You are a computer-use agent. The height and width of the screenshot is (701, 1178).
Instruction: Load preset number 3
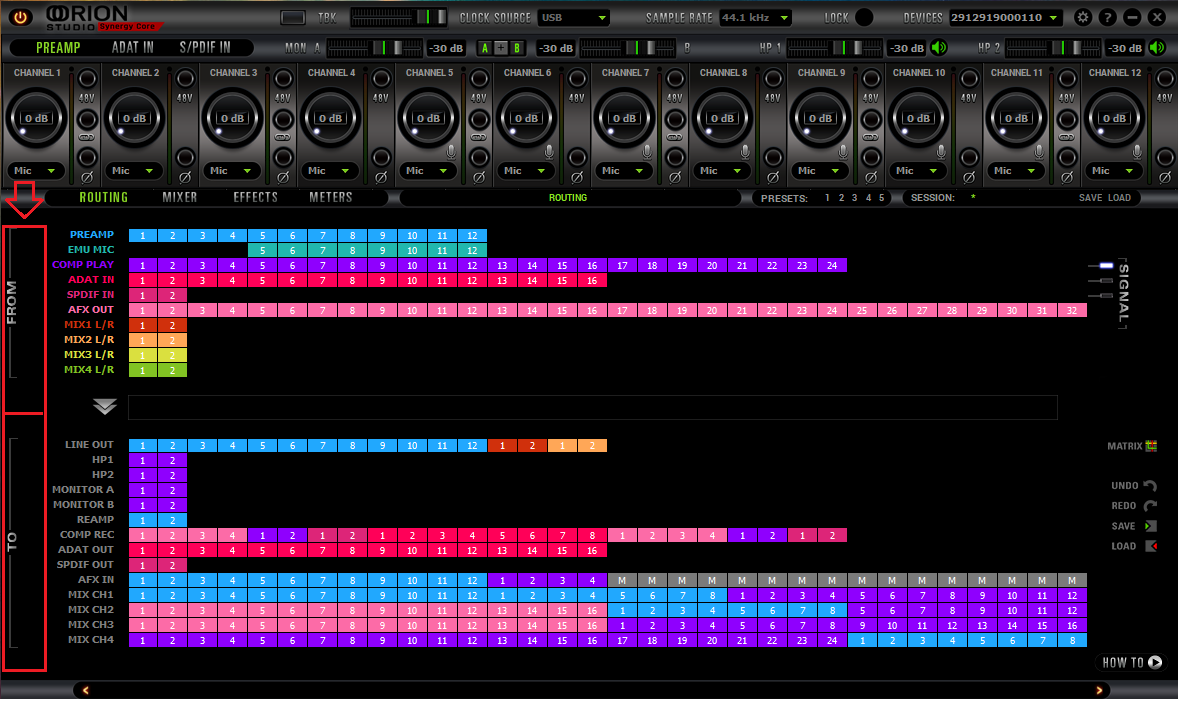pyautogui.click(x=854, y=198)
